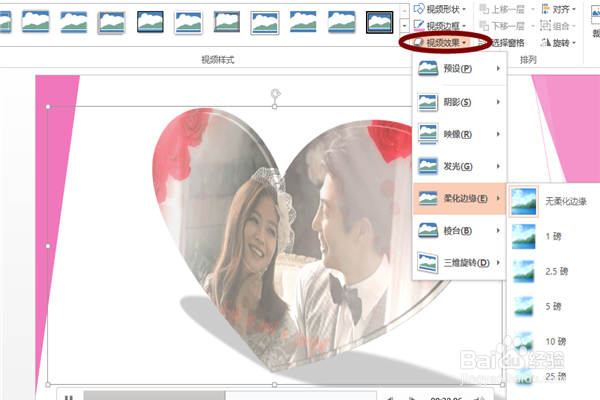Click the video playback progress bar

tap(230, 396)
